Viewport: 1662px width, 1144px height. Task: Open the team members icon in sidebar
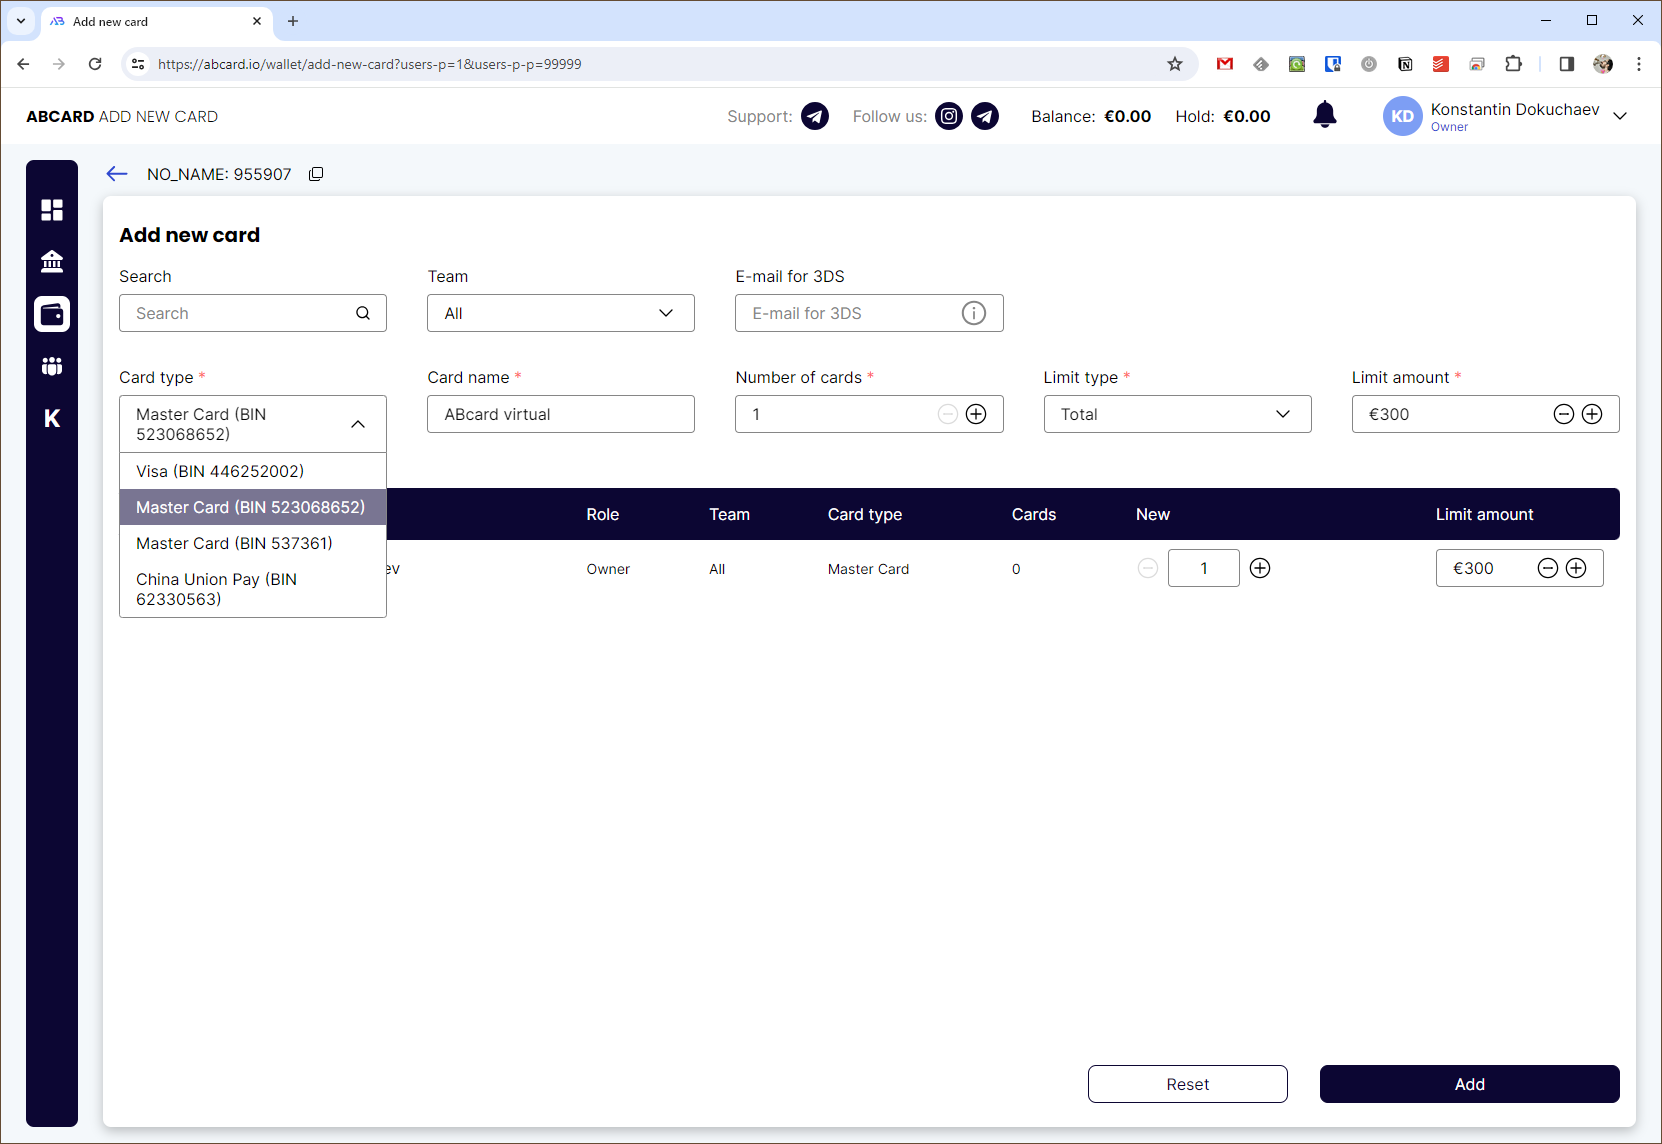pyautogui.click(x=52, y=366)
